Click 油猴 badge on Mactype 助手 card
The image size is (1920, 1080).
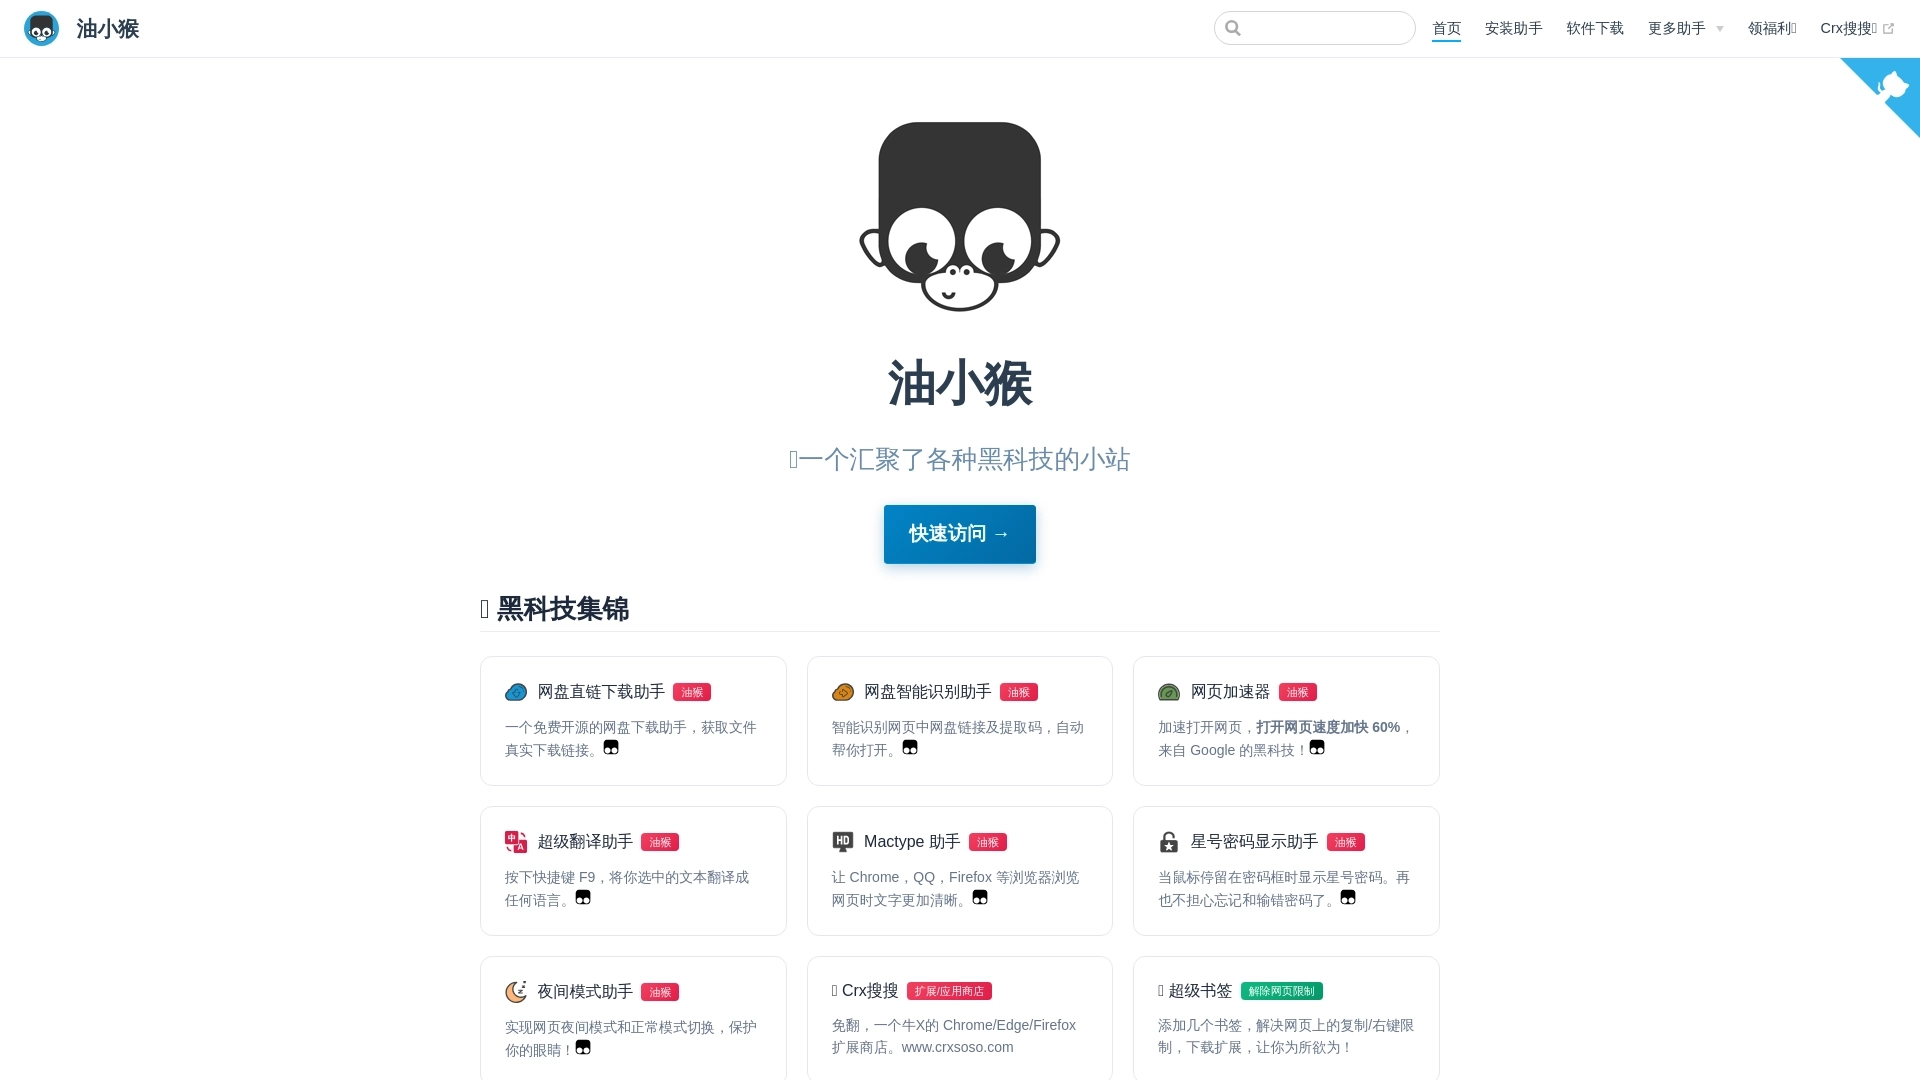tap(988, 842)
